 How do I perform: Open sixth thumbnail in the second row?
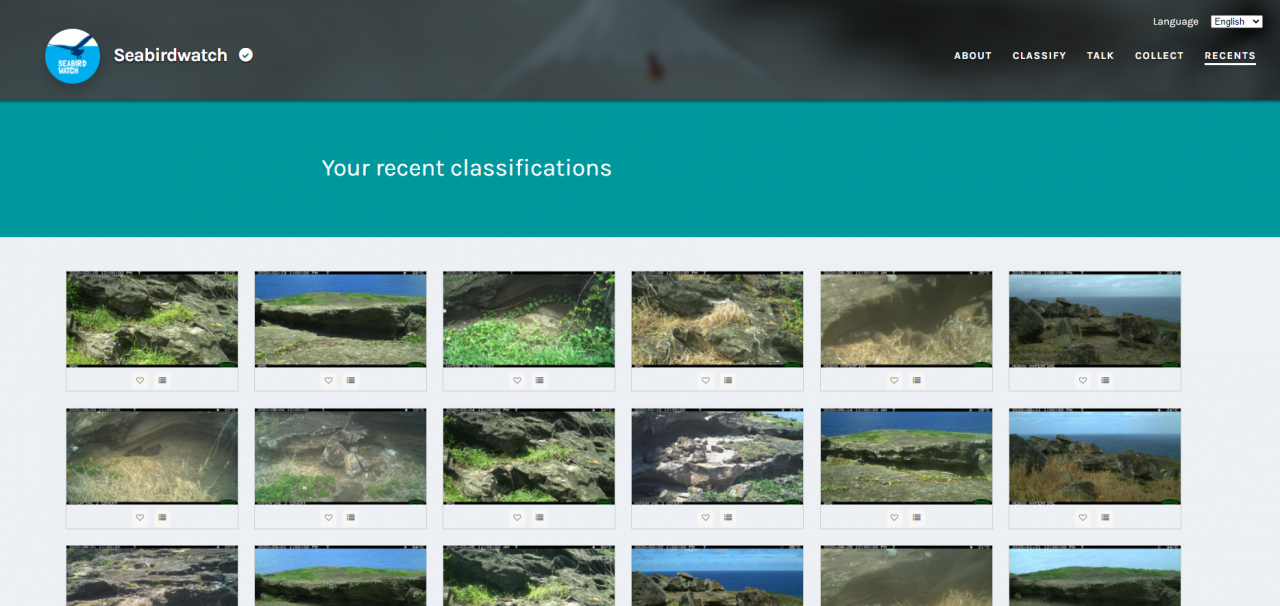1095,456
